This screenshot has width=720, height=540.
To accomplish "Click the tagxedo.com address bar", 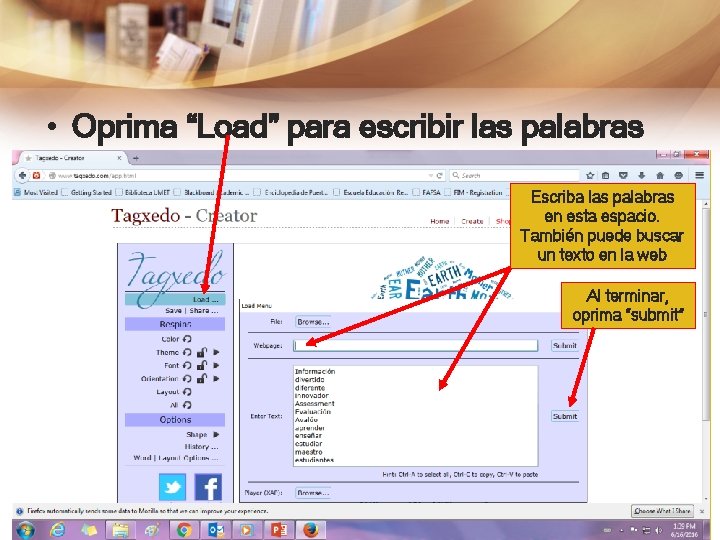I will 239,175.
